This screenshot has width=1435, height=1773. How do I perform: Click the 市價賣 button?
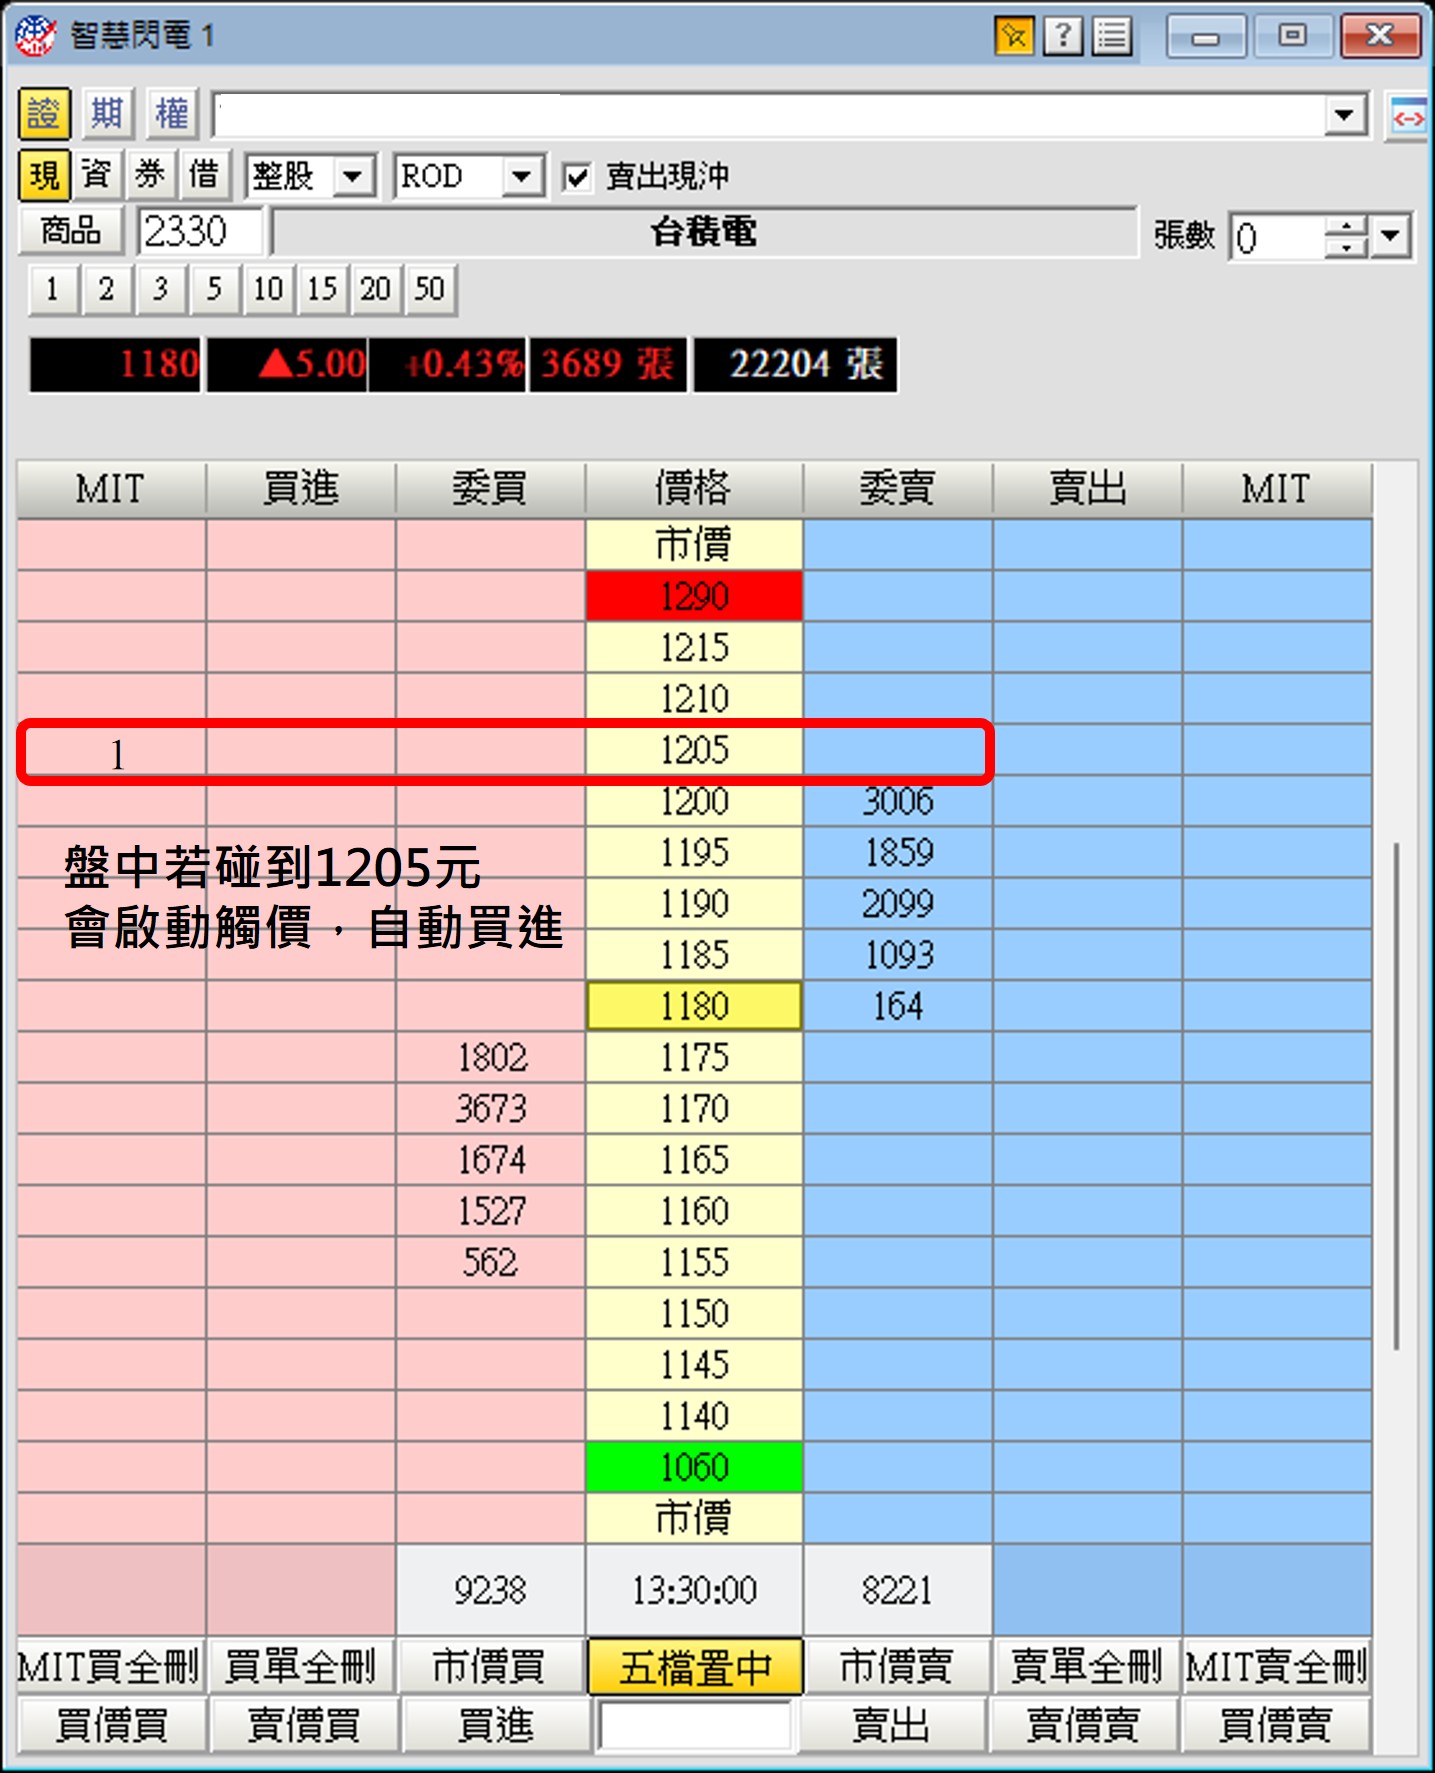[898, 1666]
